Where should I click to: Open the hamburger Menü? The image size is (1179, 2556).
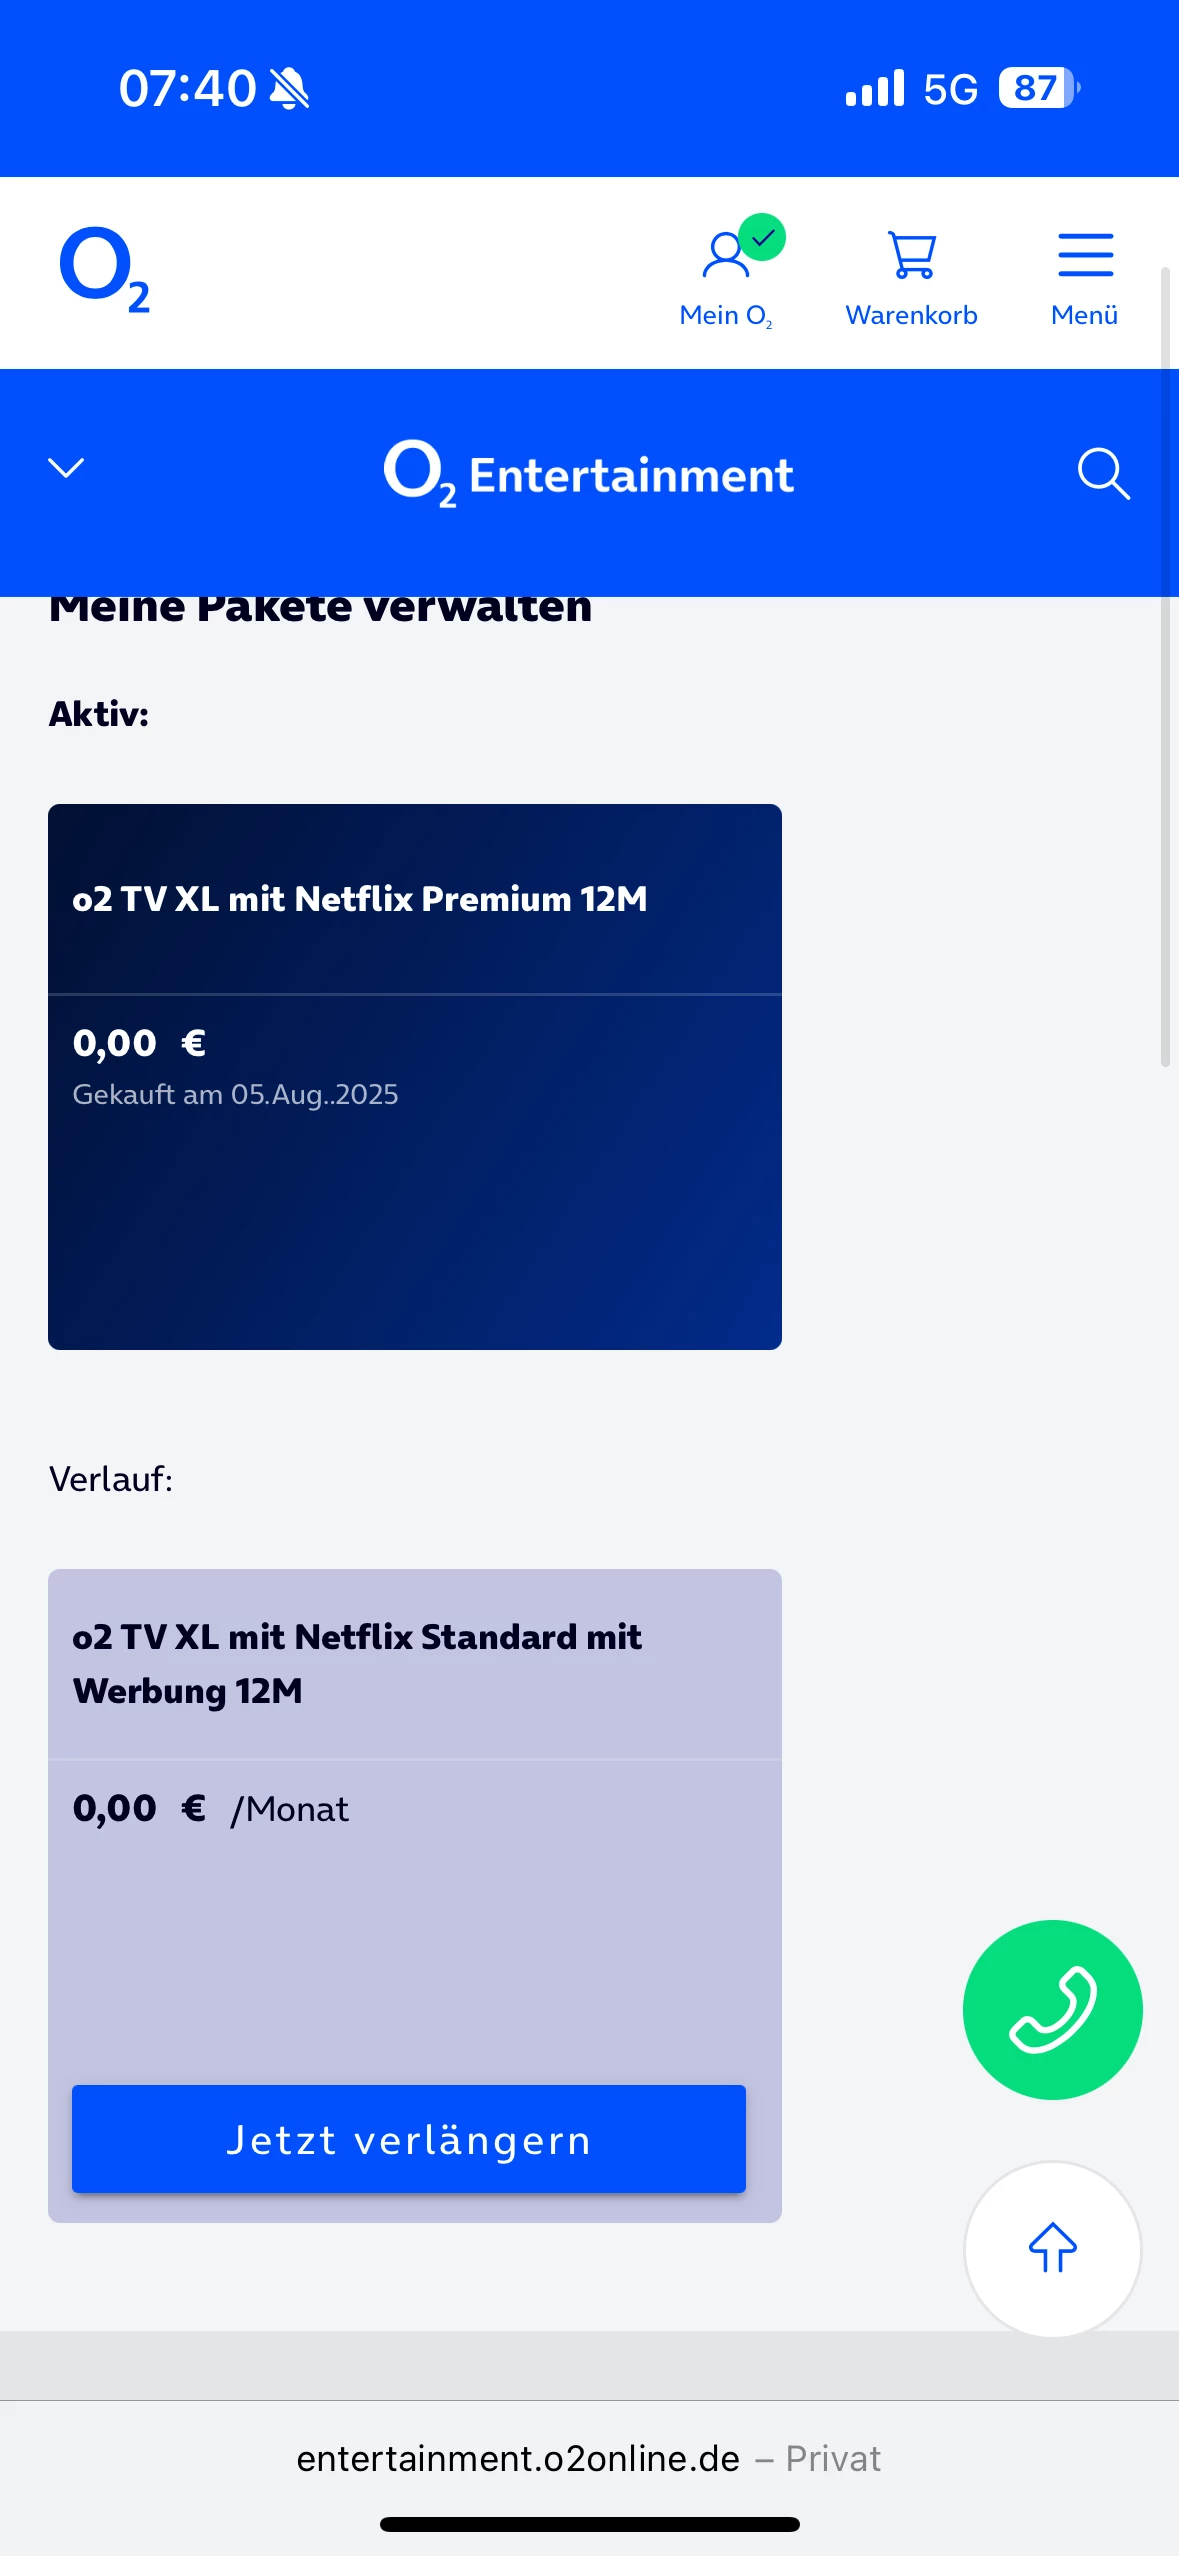pos(1085,255)
